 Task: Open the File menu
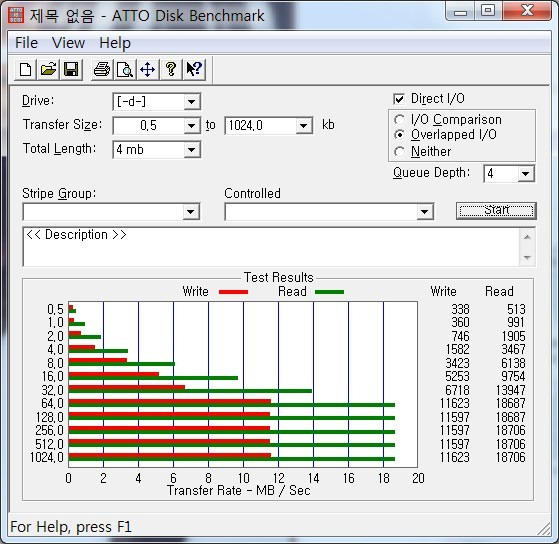[x=26, y=43]
